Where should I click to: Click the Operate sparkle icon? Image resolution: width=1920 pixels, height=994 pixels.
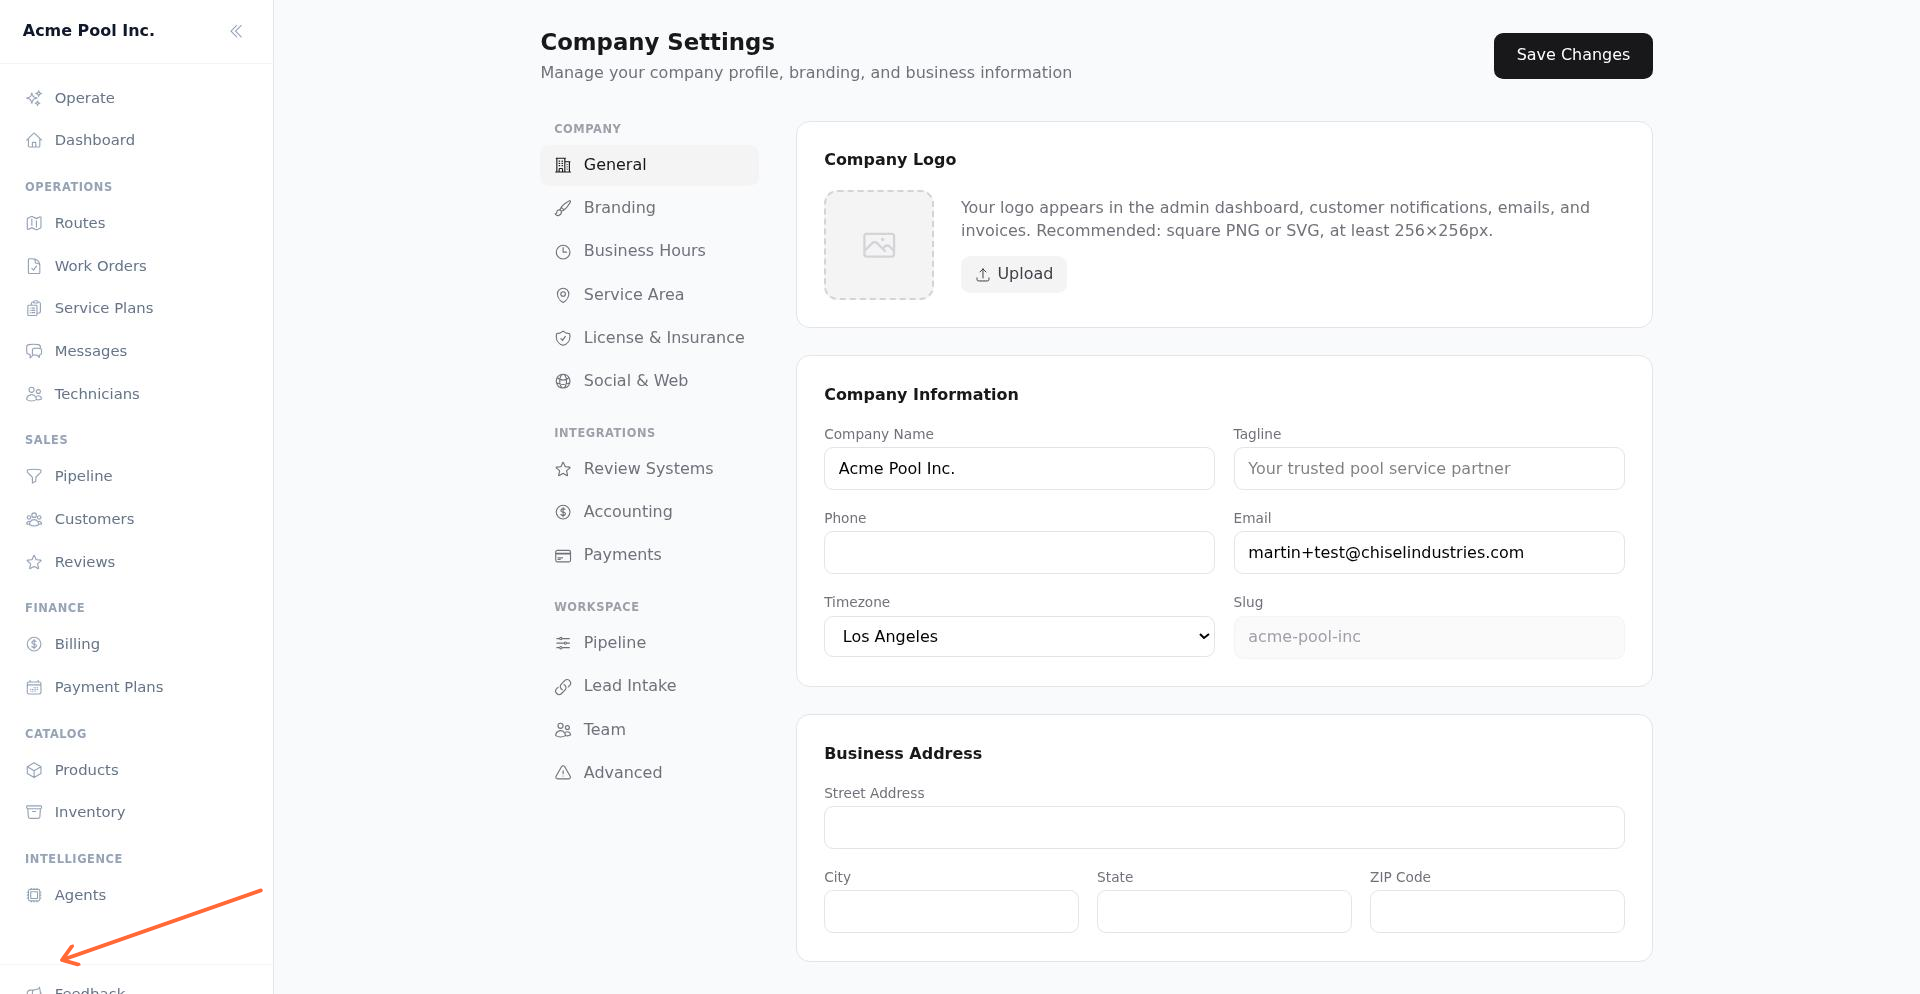pyautogui.click(x=34, y=98)
